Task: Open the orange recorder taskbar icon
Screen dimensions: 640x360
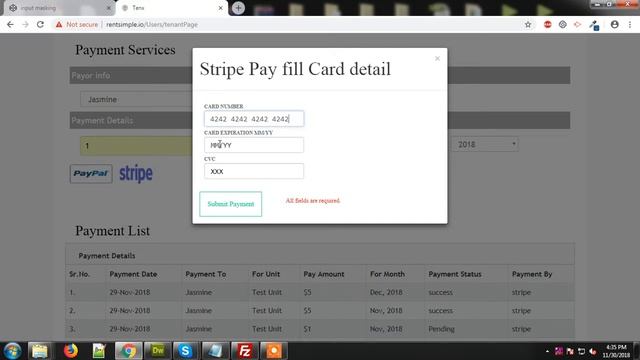Action: (274, 351)
